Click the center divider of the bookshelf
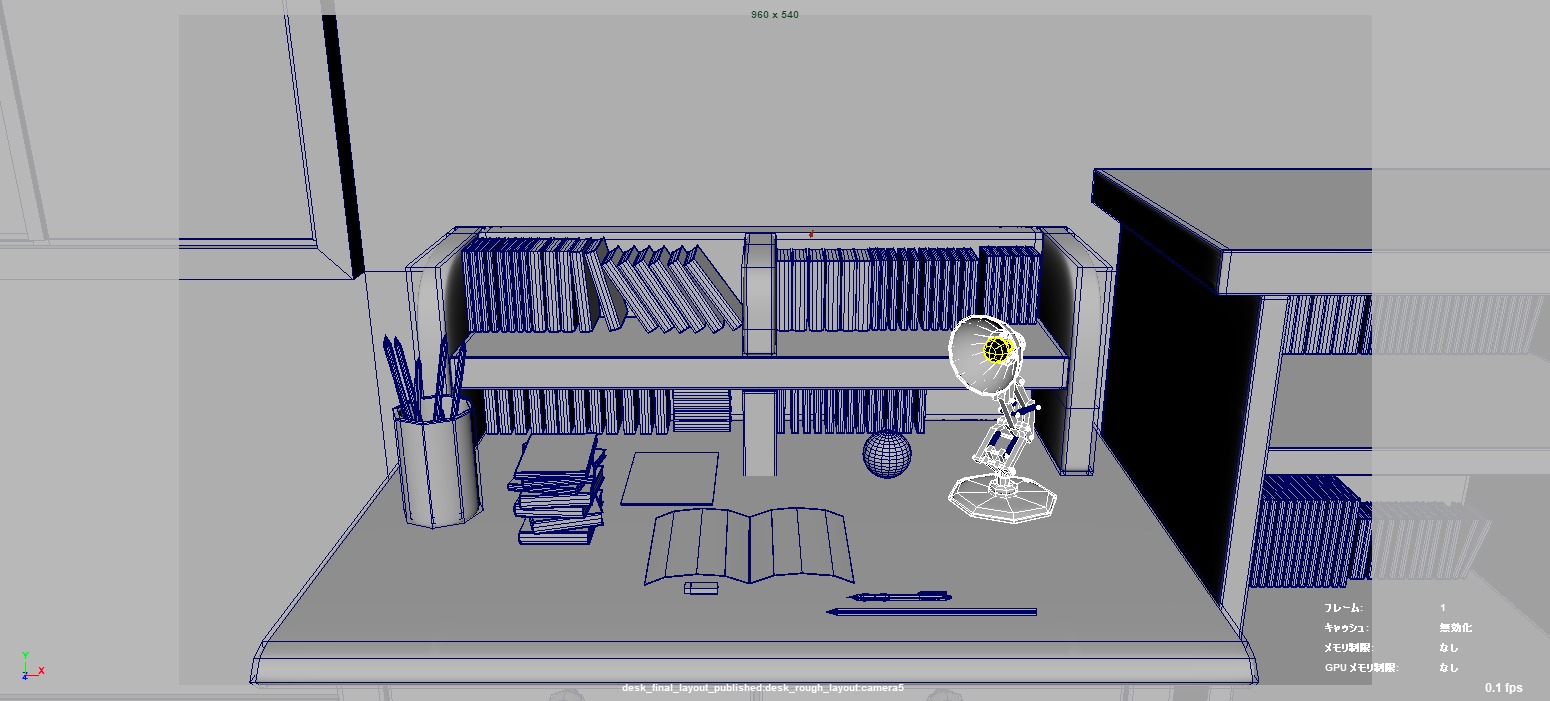Image resolution: width=1550 pixels, height=701 pixels. point(759,295)
